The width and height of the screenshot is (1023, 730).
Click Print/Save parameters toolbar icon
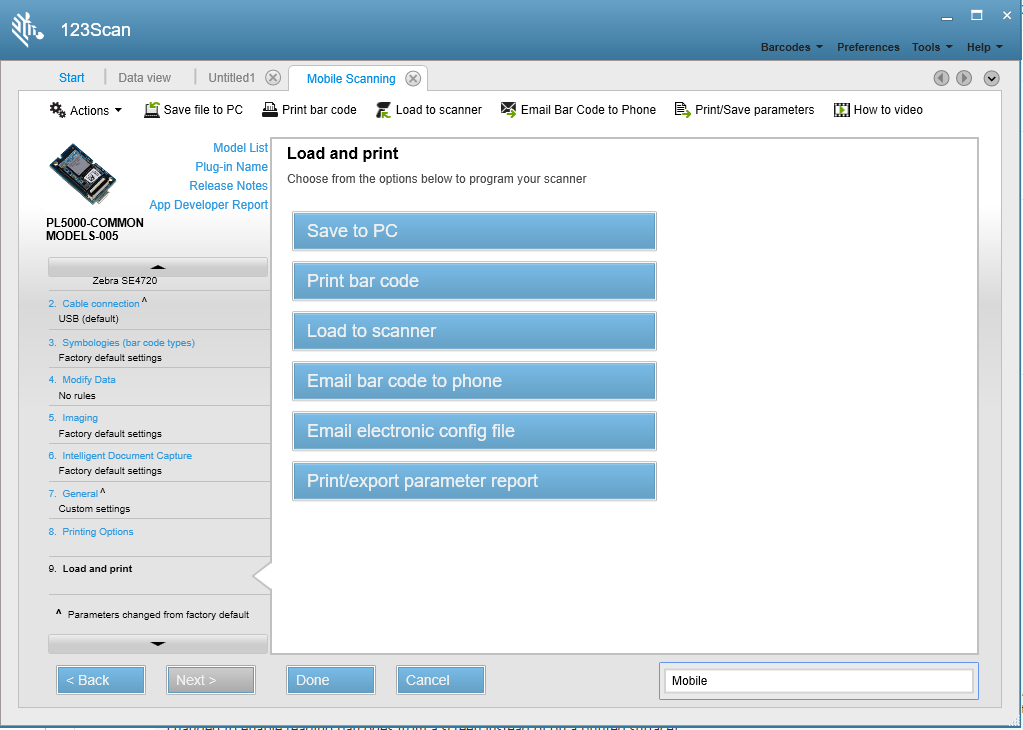[x=682, y=110]
